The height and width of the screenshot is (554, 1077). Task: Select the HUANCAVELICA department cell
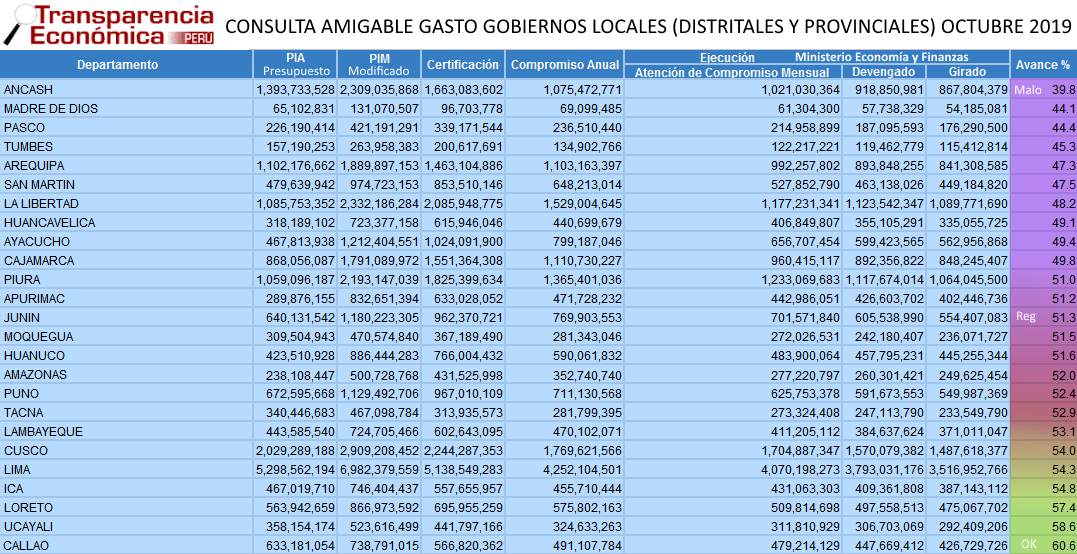coord(126,222)
